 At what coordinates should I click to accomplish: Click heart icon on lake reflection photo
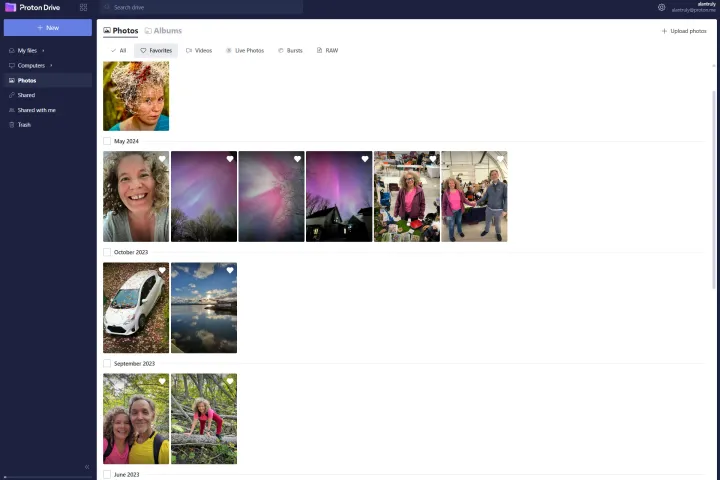[x=229, y=270]
